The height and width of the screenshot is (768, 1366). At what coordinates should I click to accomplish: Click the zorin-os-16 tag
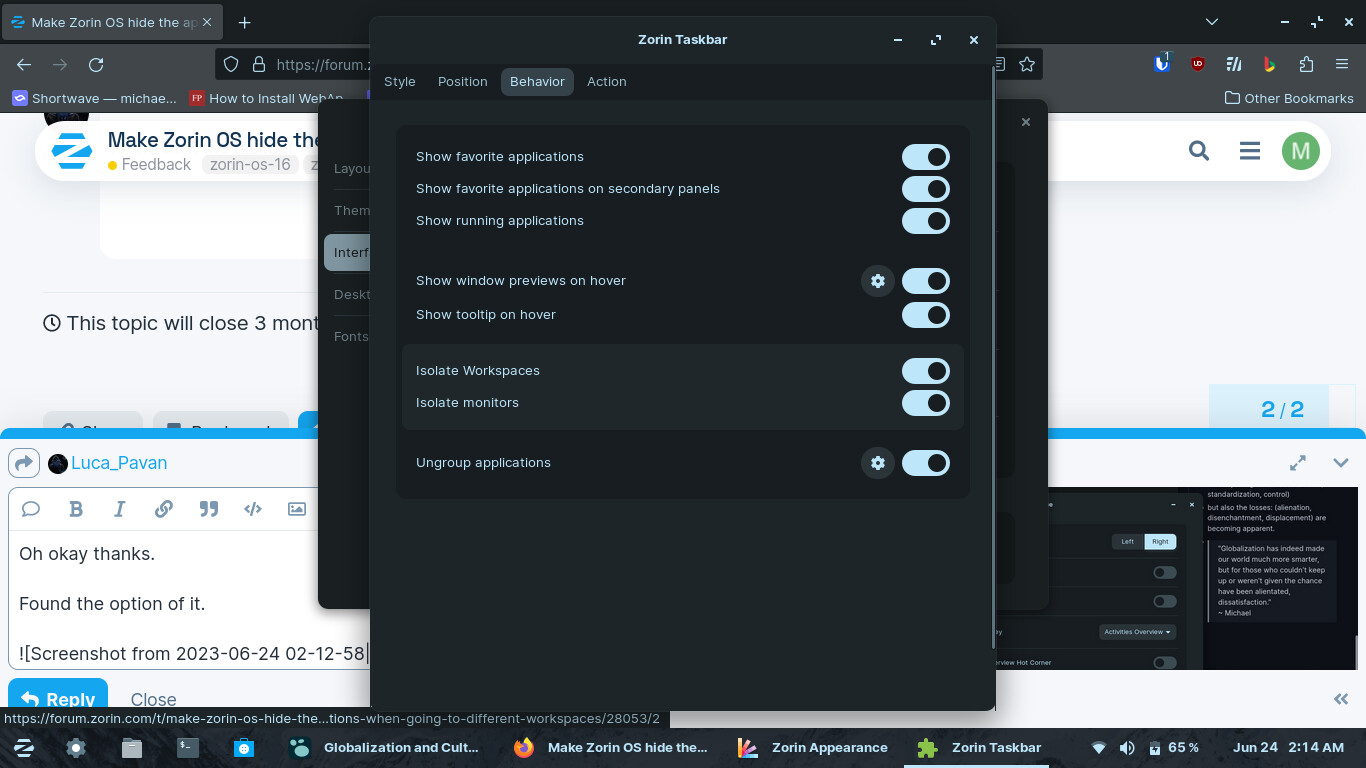[250, 165]
